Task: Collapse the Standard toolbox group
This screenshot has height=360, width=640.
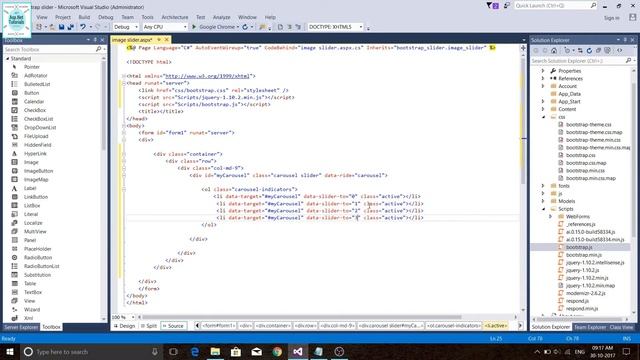Action: (7, 59)
